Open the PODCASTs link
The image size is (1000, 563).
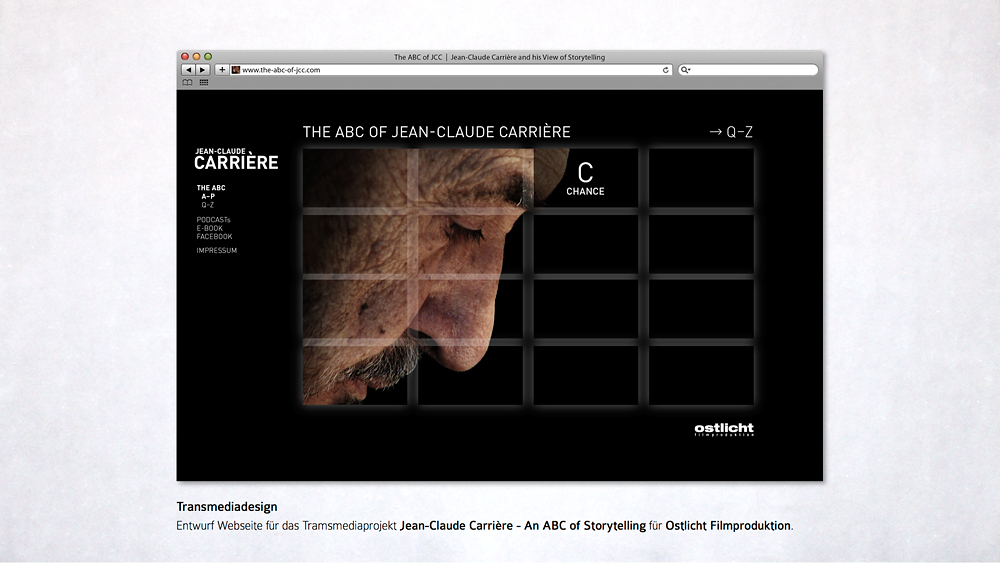pos(214,220)
